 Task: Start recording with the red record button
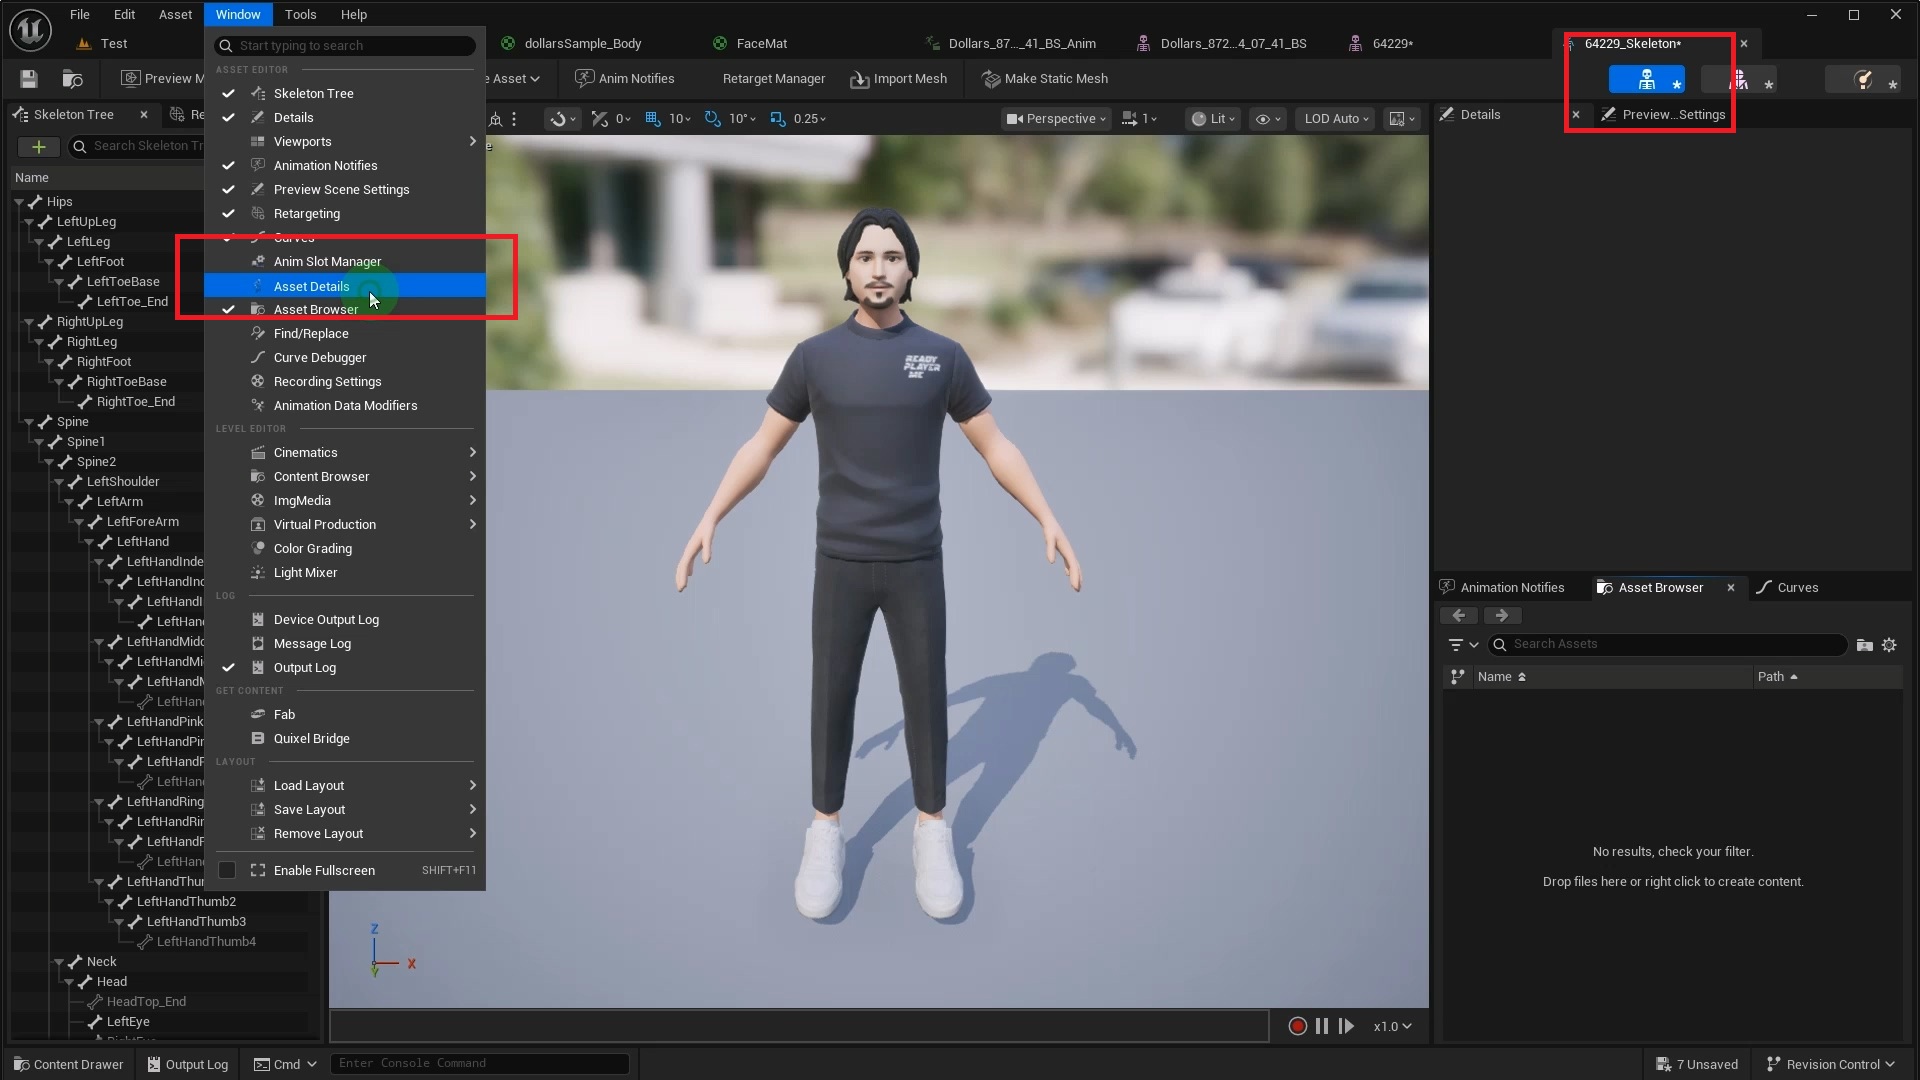1297,1025
